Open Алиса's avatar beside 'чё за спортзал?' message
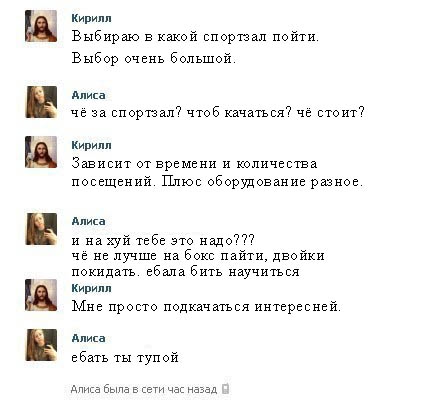Viewport: 432px width, 400px height. pyautogui.click(x=41, y=102)
